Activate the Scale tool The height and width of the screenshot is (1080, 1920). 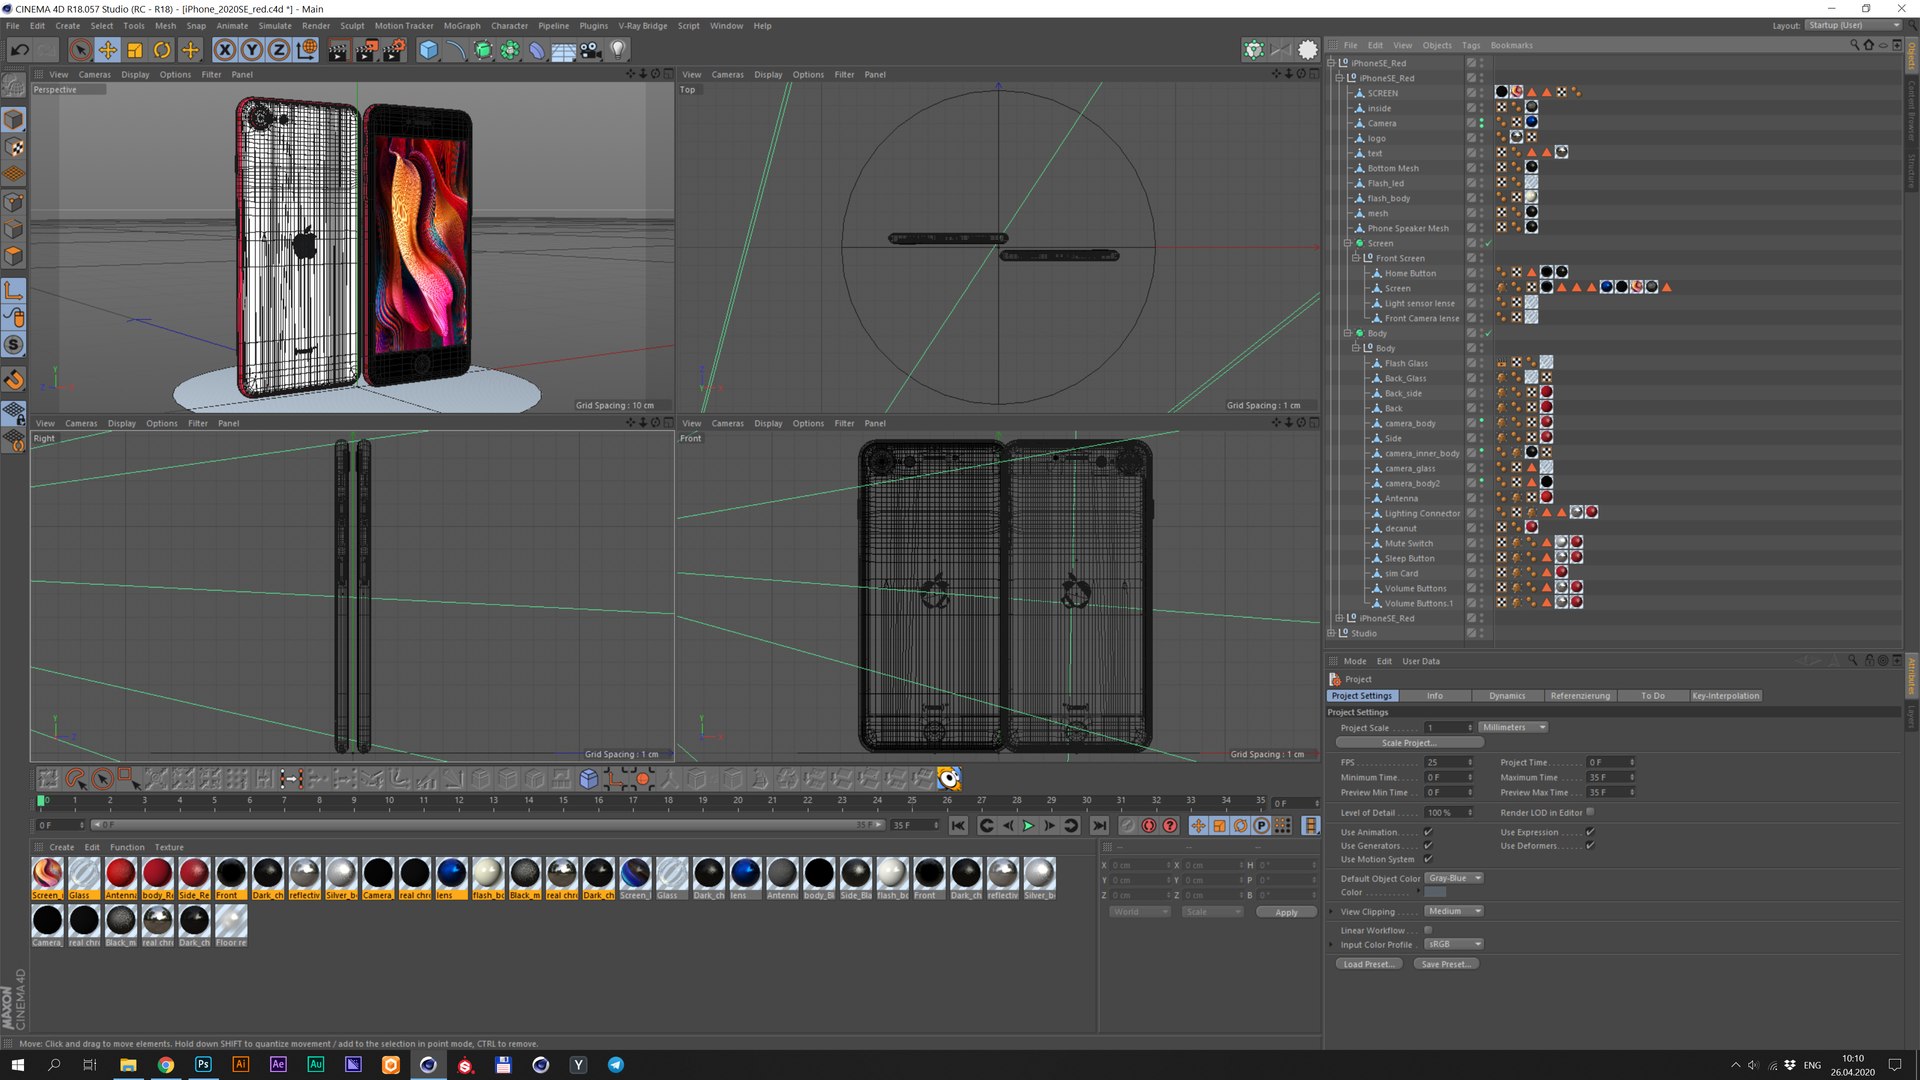click(x=135, y=49)
